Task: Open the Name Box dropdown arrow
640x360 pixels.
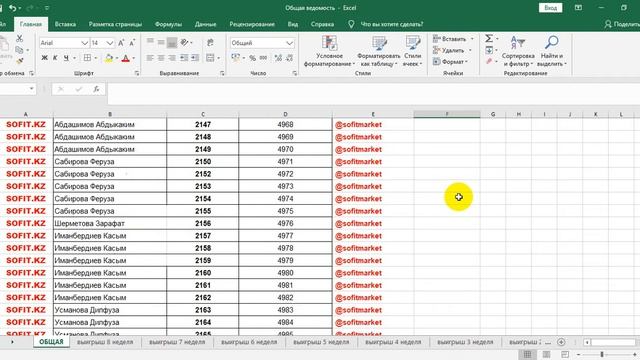Action: [31, 89]
